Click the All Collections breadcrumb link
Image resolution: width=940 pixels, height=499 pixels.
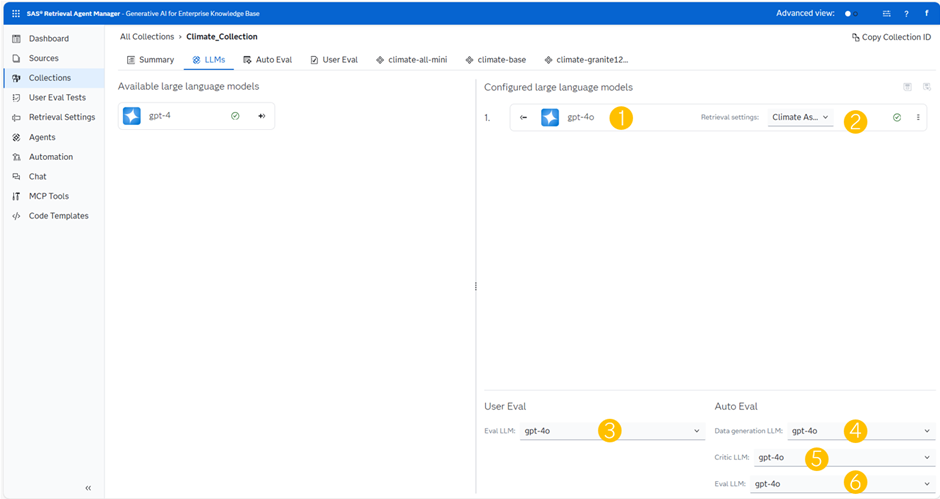pos(147,37)
